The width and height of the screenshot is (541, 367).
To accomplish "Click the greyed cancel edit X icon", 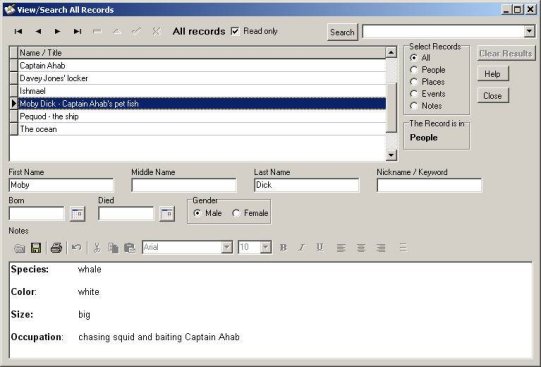I will tap(156, 31).
